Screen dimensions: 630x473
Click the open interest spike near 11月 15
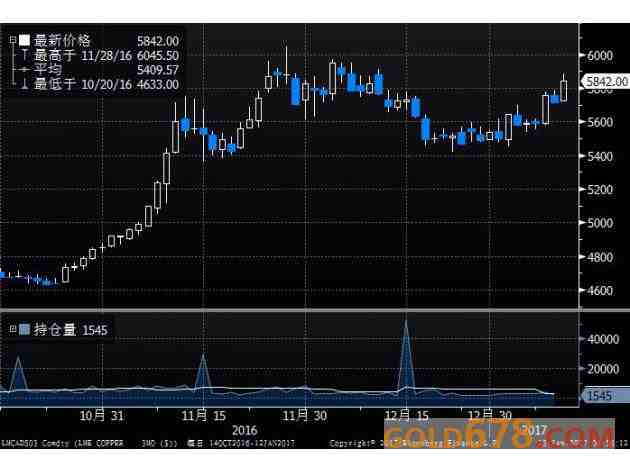click(x=203, y=371)
